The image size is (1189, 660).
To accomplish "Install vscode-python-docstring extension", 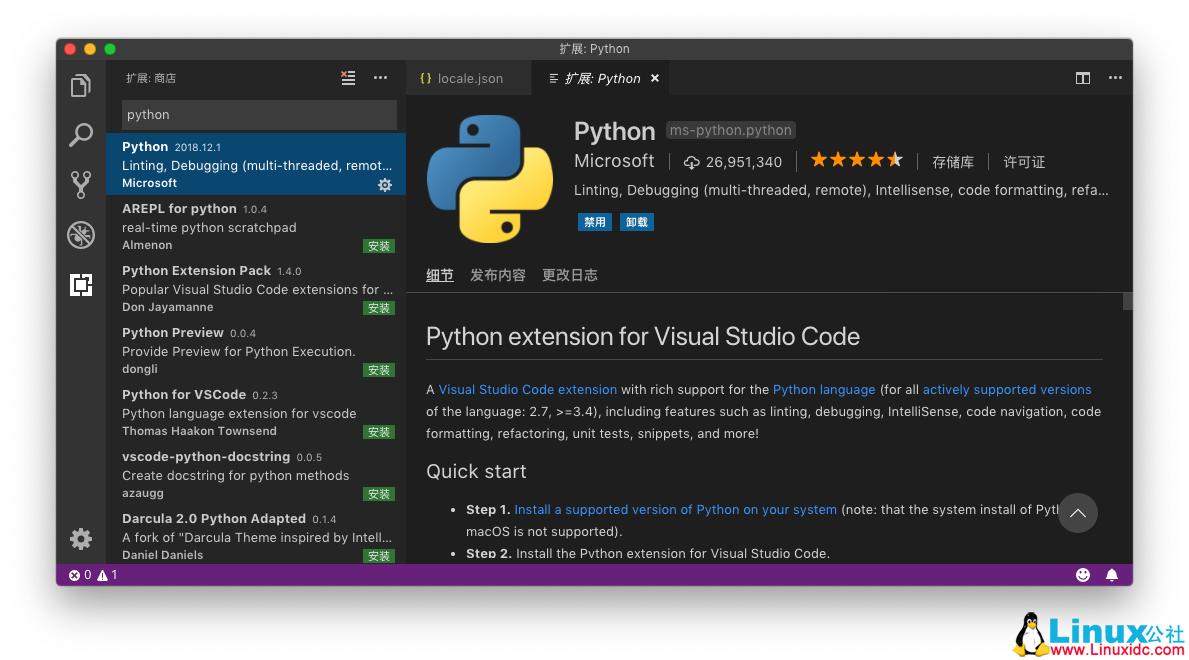I will pos(378,495).
